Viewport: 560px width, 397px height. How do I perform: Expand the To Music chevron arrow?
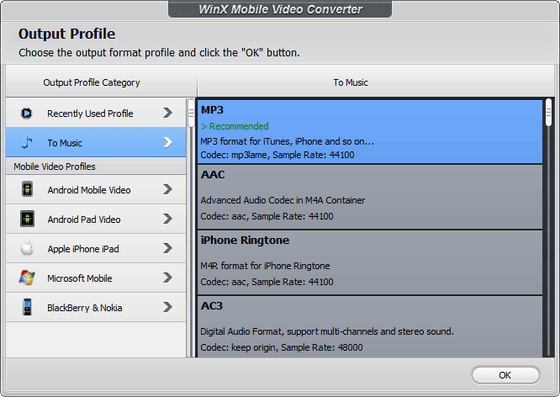[168, 142]
